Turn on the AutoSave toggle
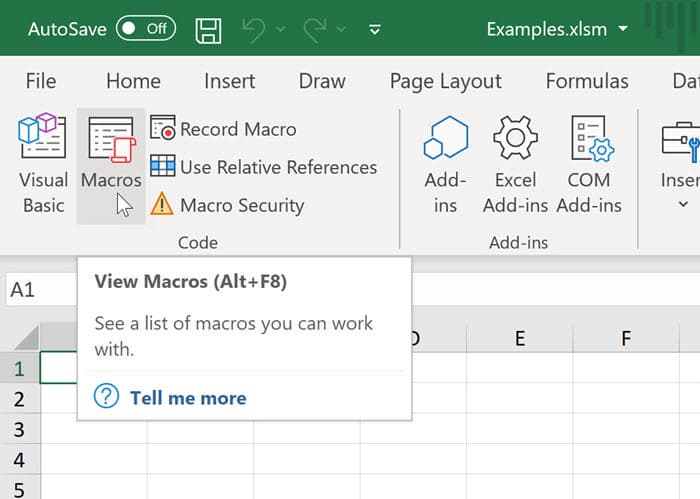 point(146,29)
